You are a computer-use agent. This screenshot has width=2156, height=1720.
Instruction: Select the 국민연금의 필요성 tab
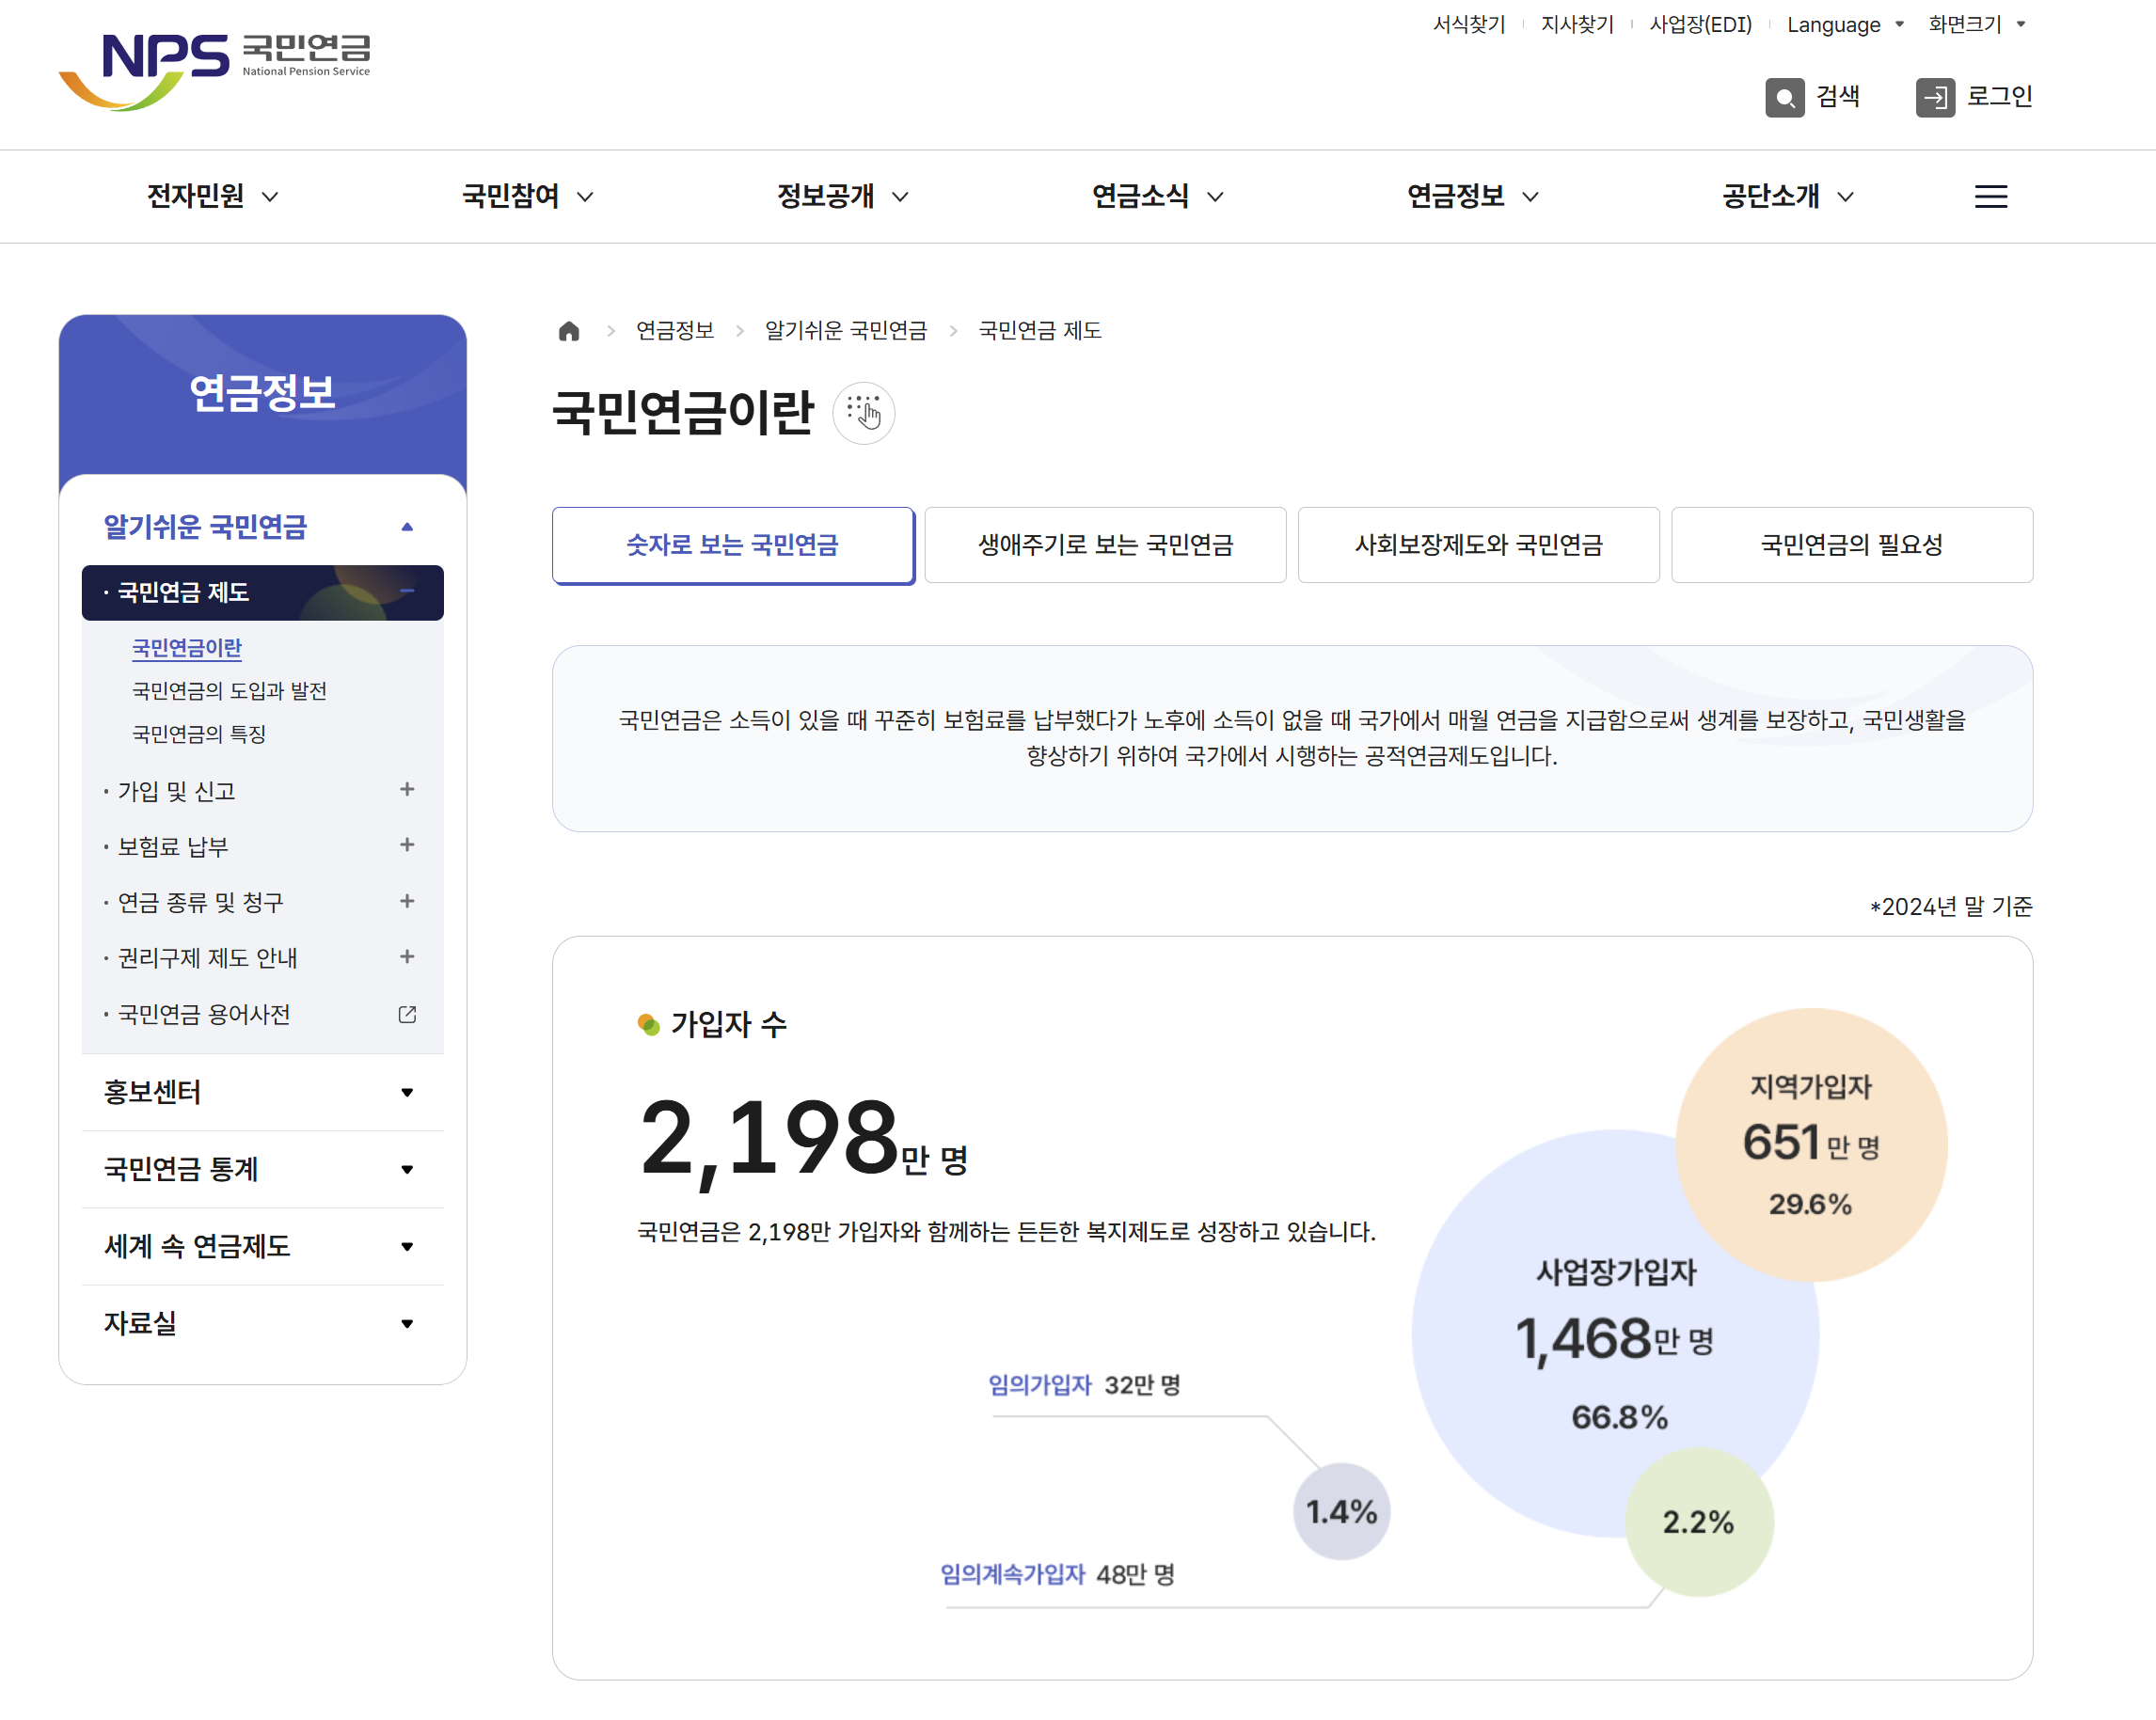click(1851, 545)
